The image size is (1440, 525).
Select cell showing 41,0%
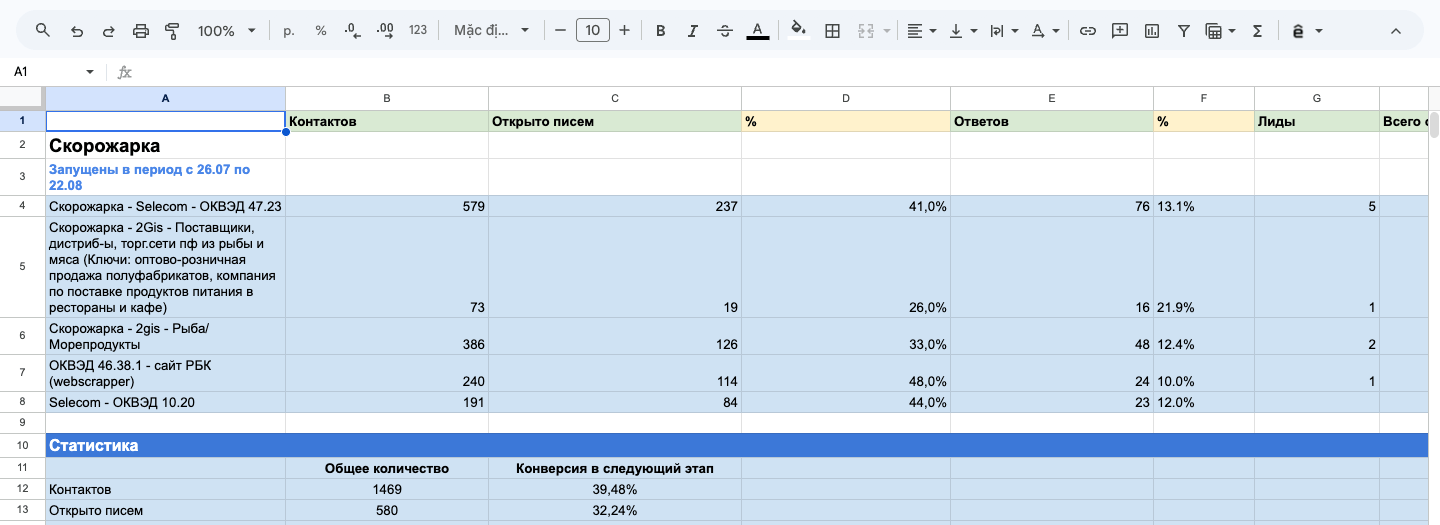click(846, 206)
